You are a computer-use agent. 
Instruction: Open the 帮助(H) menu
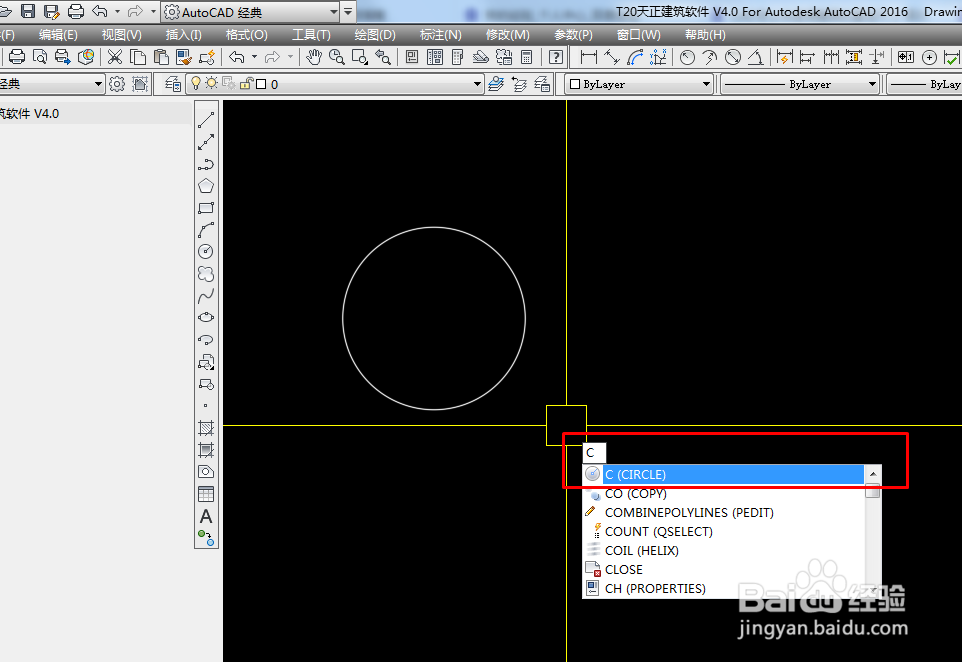pyautogui.click(x=705, y=35)
